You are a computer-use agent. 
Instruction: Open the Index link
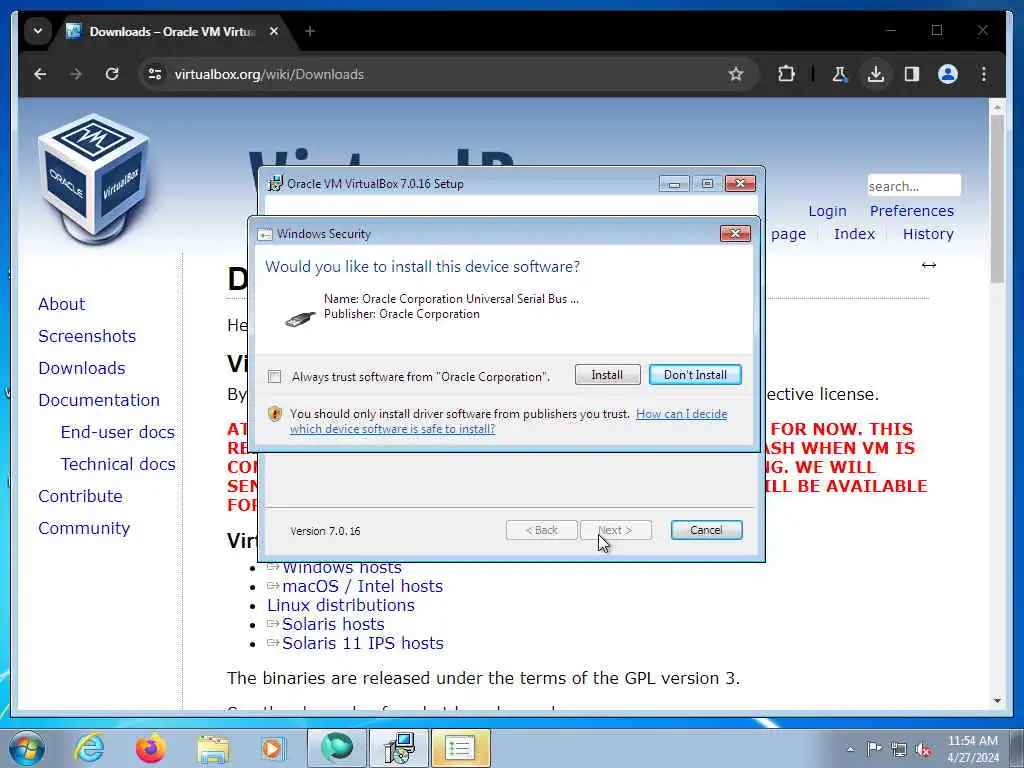[x=854, y=234]
